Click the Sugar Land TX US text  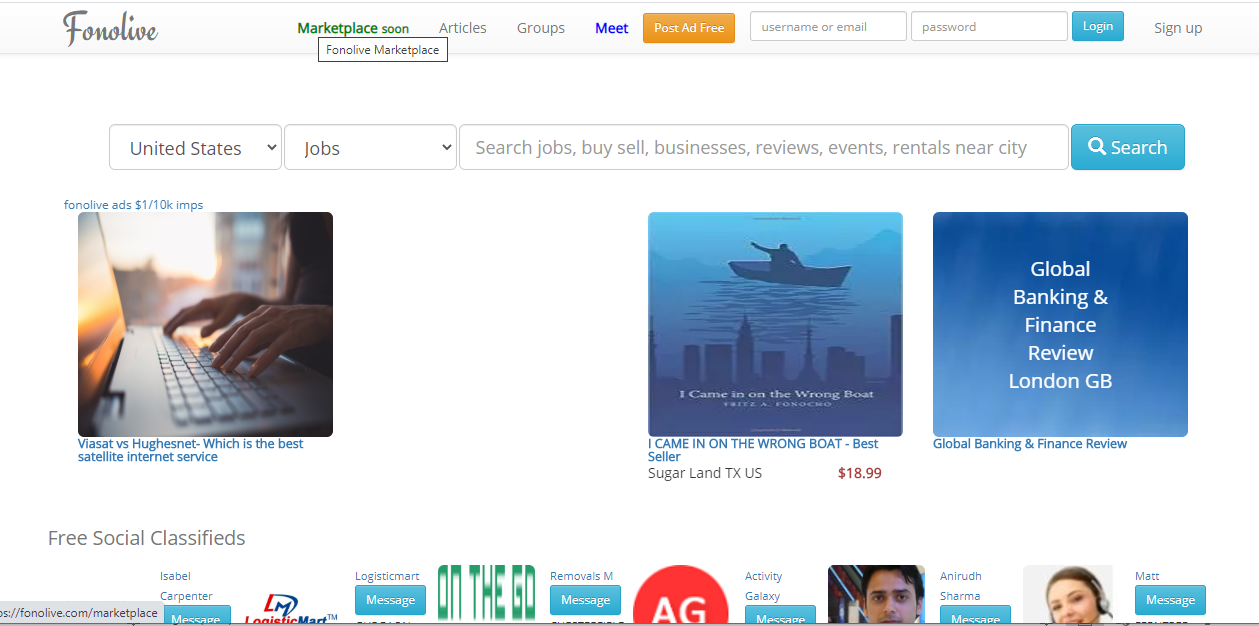(705, 473)
